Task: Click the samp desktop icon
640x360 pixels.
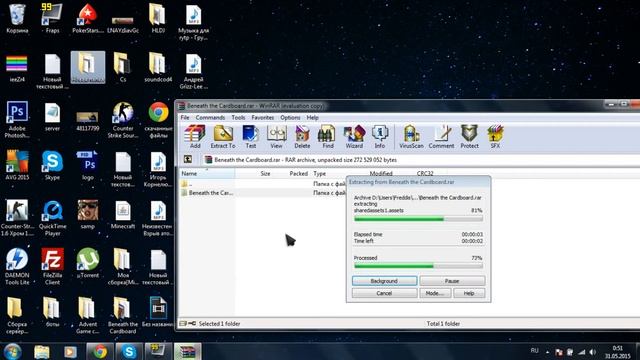Action: (x=88, y=215)
